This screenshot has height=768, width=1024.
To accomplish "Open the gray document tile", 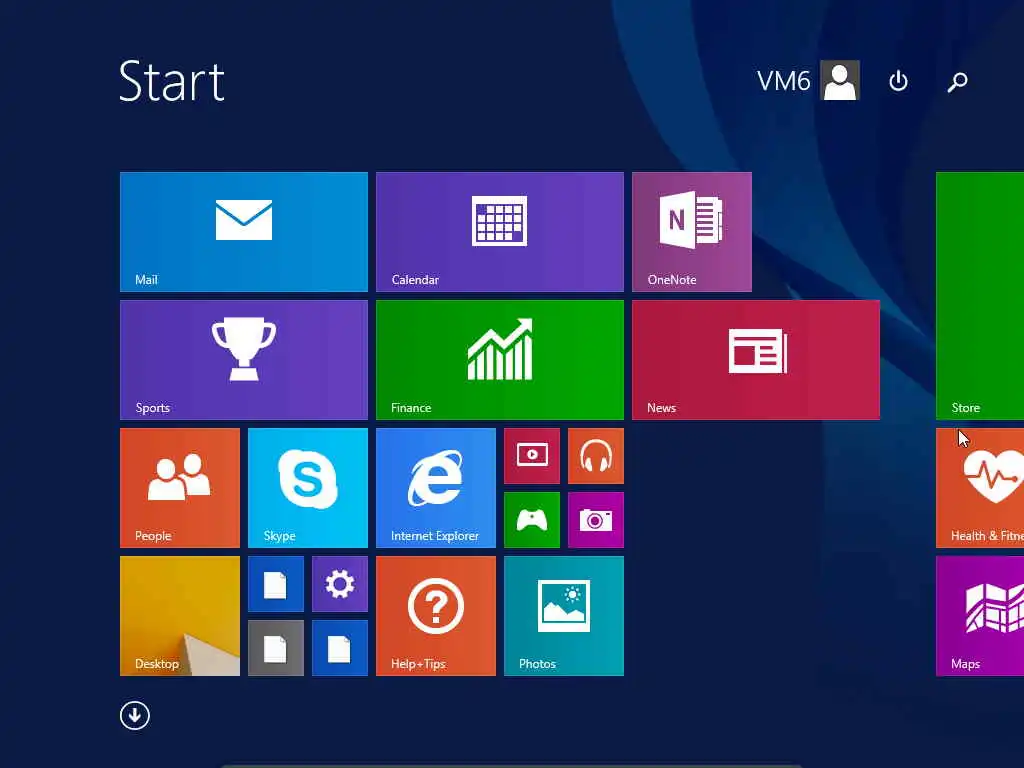I will [x=276, y=648].
